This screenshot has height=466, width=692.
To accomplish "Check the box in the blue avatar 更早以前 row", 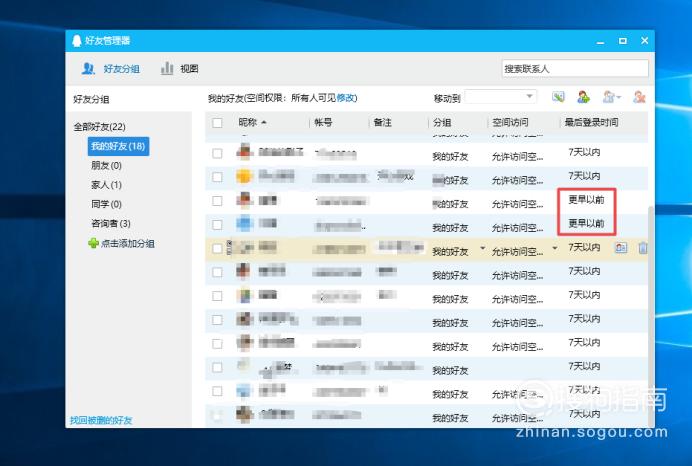I will 217,225.
